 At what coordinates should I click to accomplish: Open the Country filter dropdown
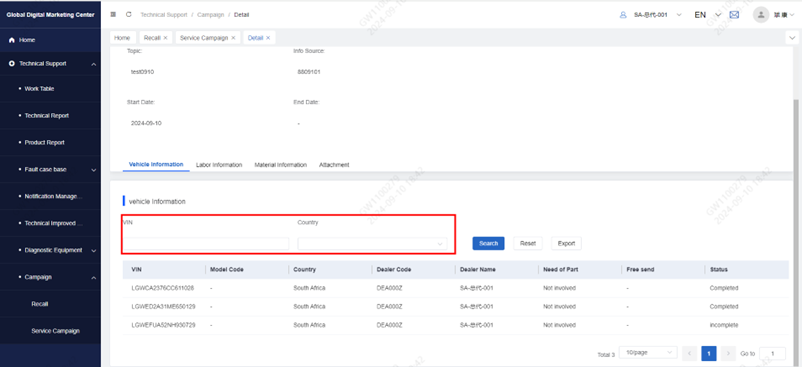pos(372,244)
